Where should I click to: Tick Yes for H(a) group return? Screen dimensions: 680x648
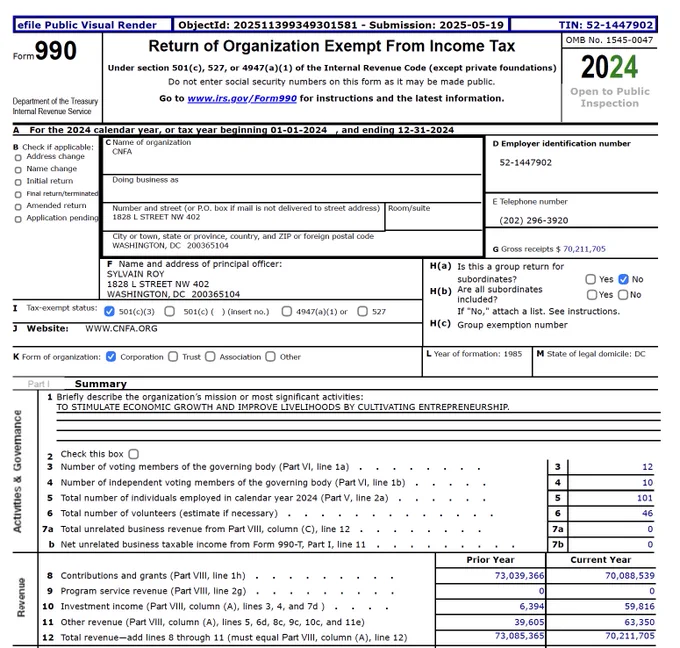(591, 279)
